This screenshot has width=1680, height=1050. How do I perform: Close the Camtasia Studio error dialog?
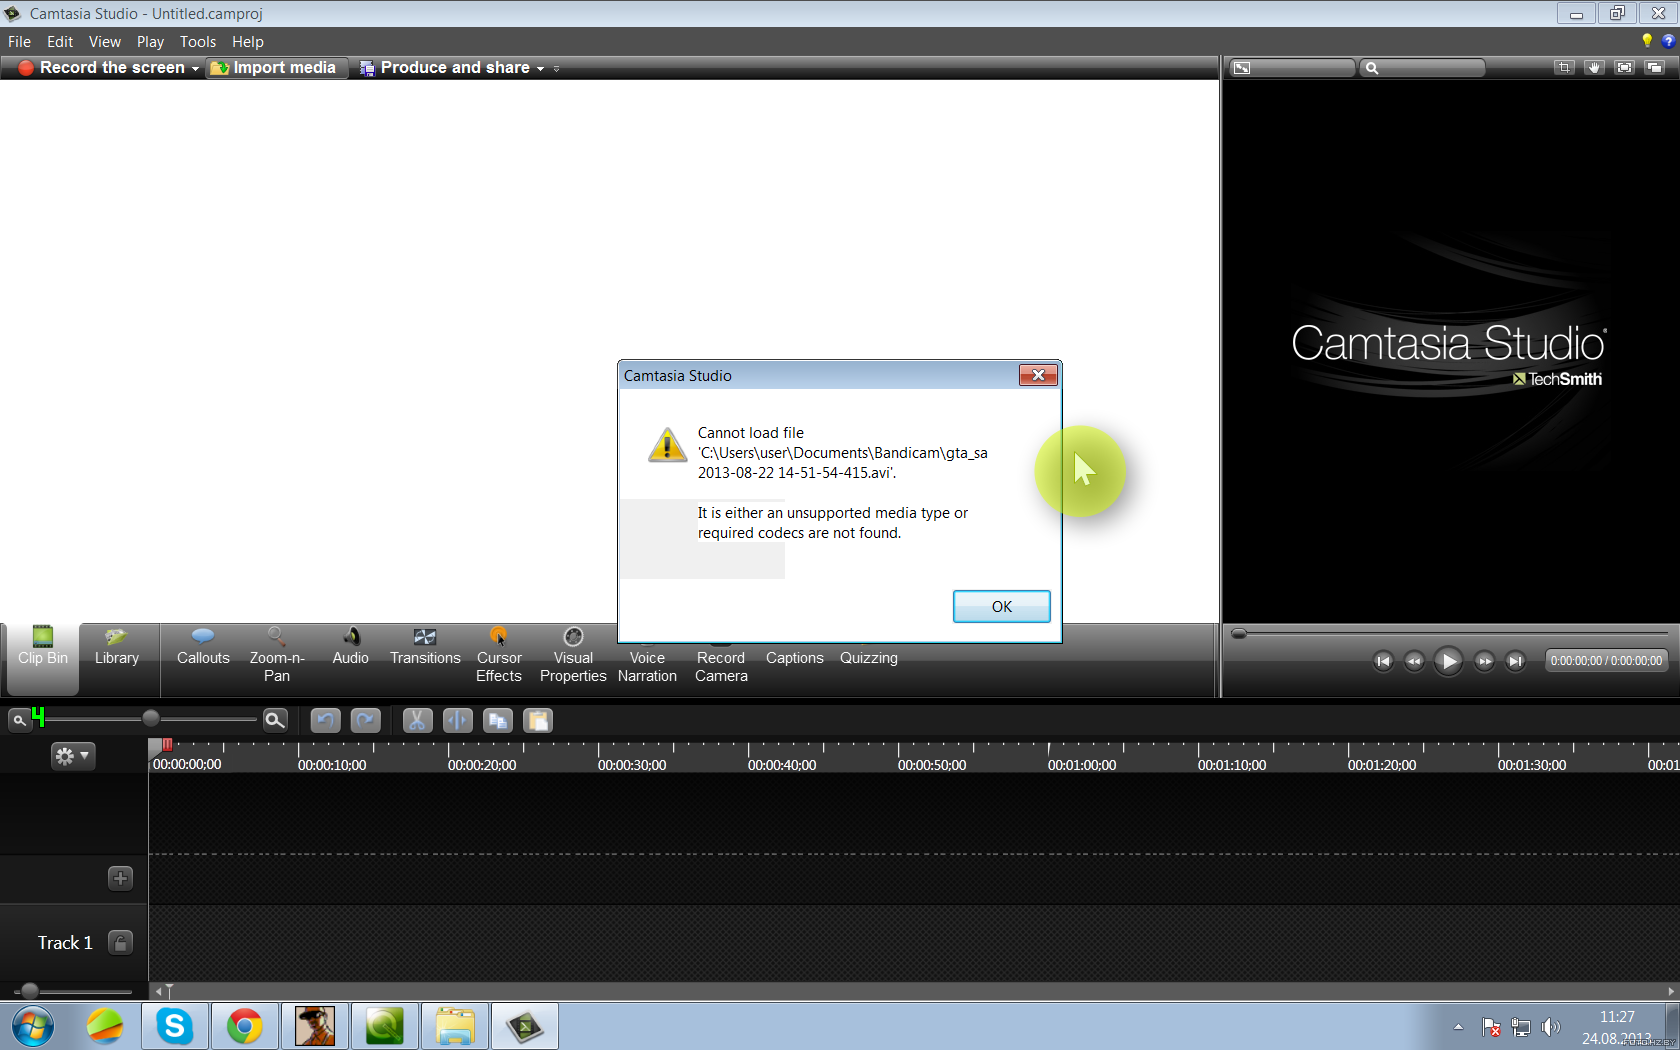tap(1038, 375)
